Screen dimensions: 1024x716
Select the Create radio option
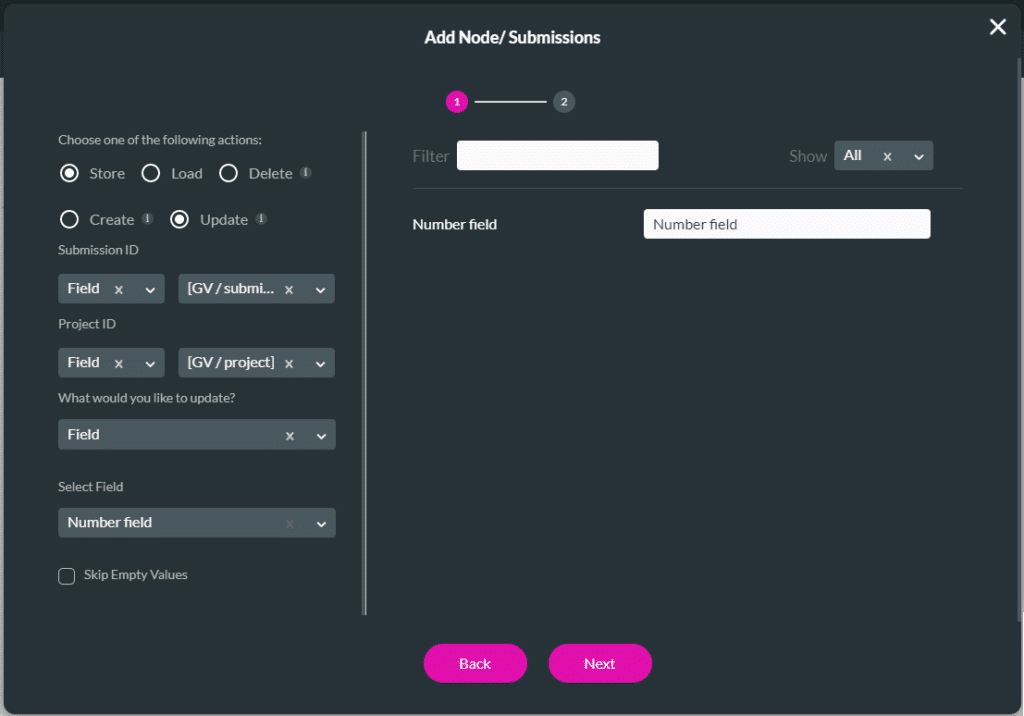69,219
